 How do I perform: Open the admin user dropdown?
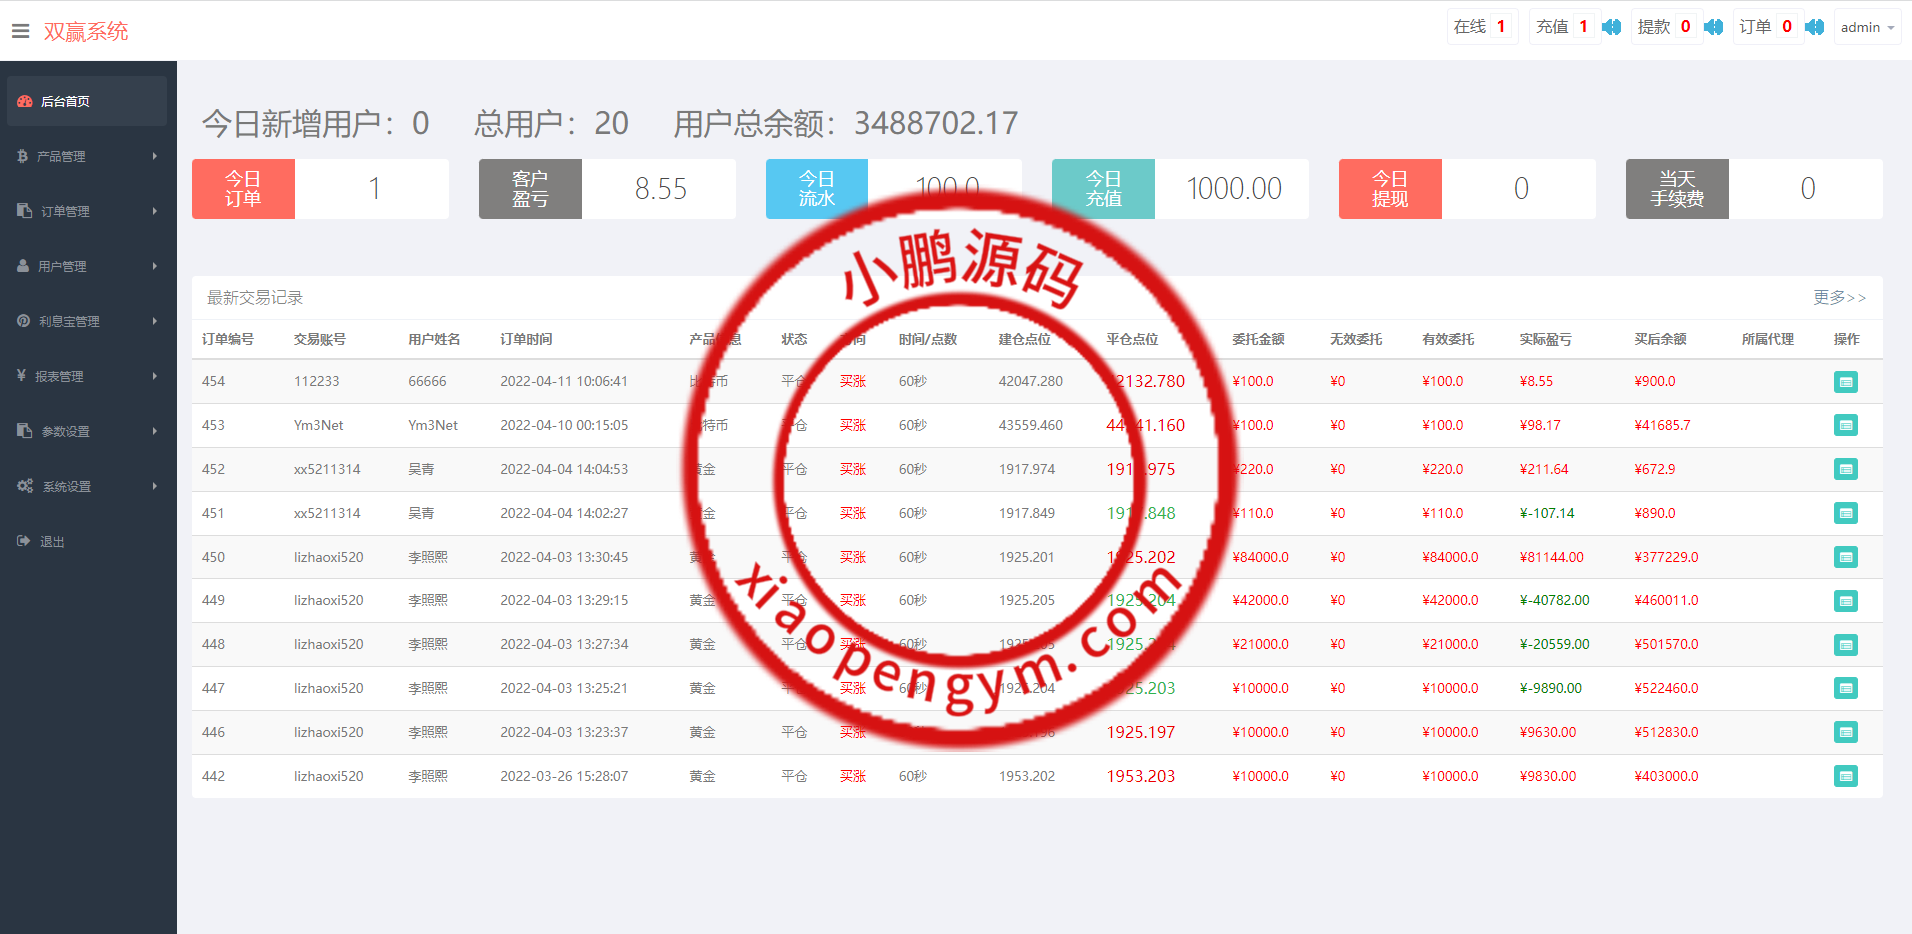(x=1867, y=27)
